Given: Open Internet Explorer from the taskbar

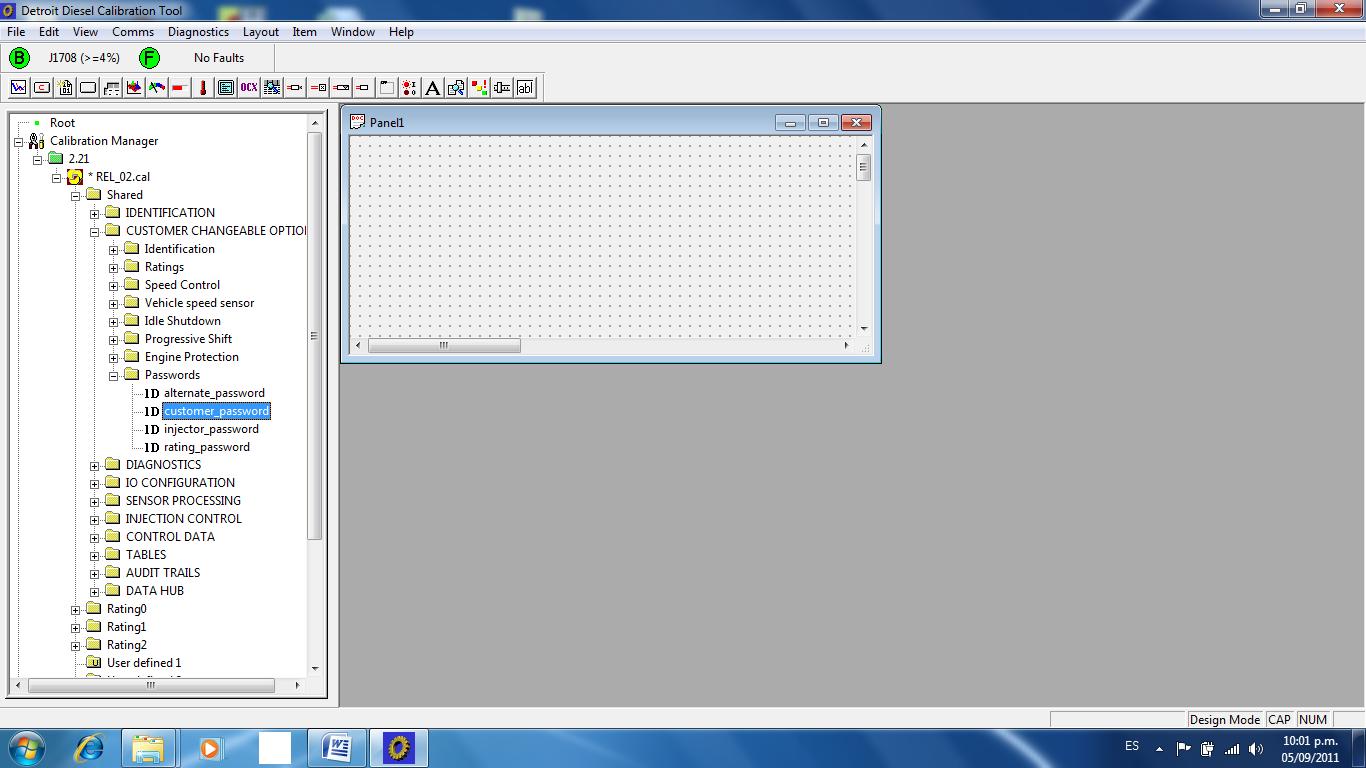Looking at the screenshot, I should click(90, 747).
